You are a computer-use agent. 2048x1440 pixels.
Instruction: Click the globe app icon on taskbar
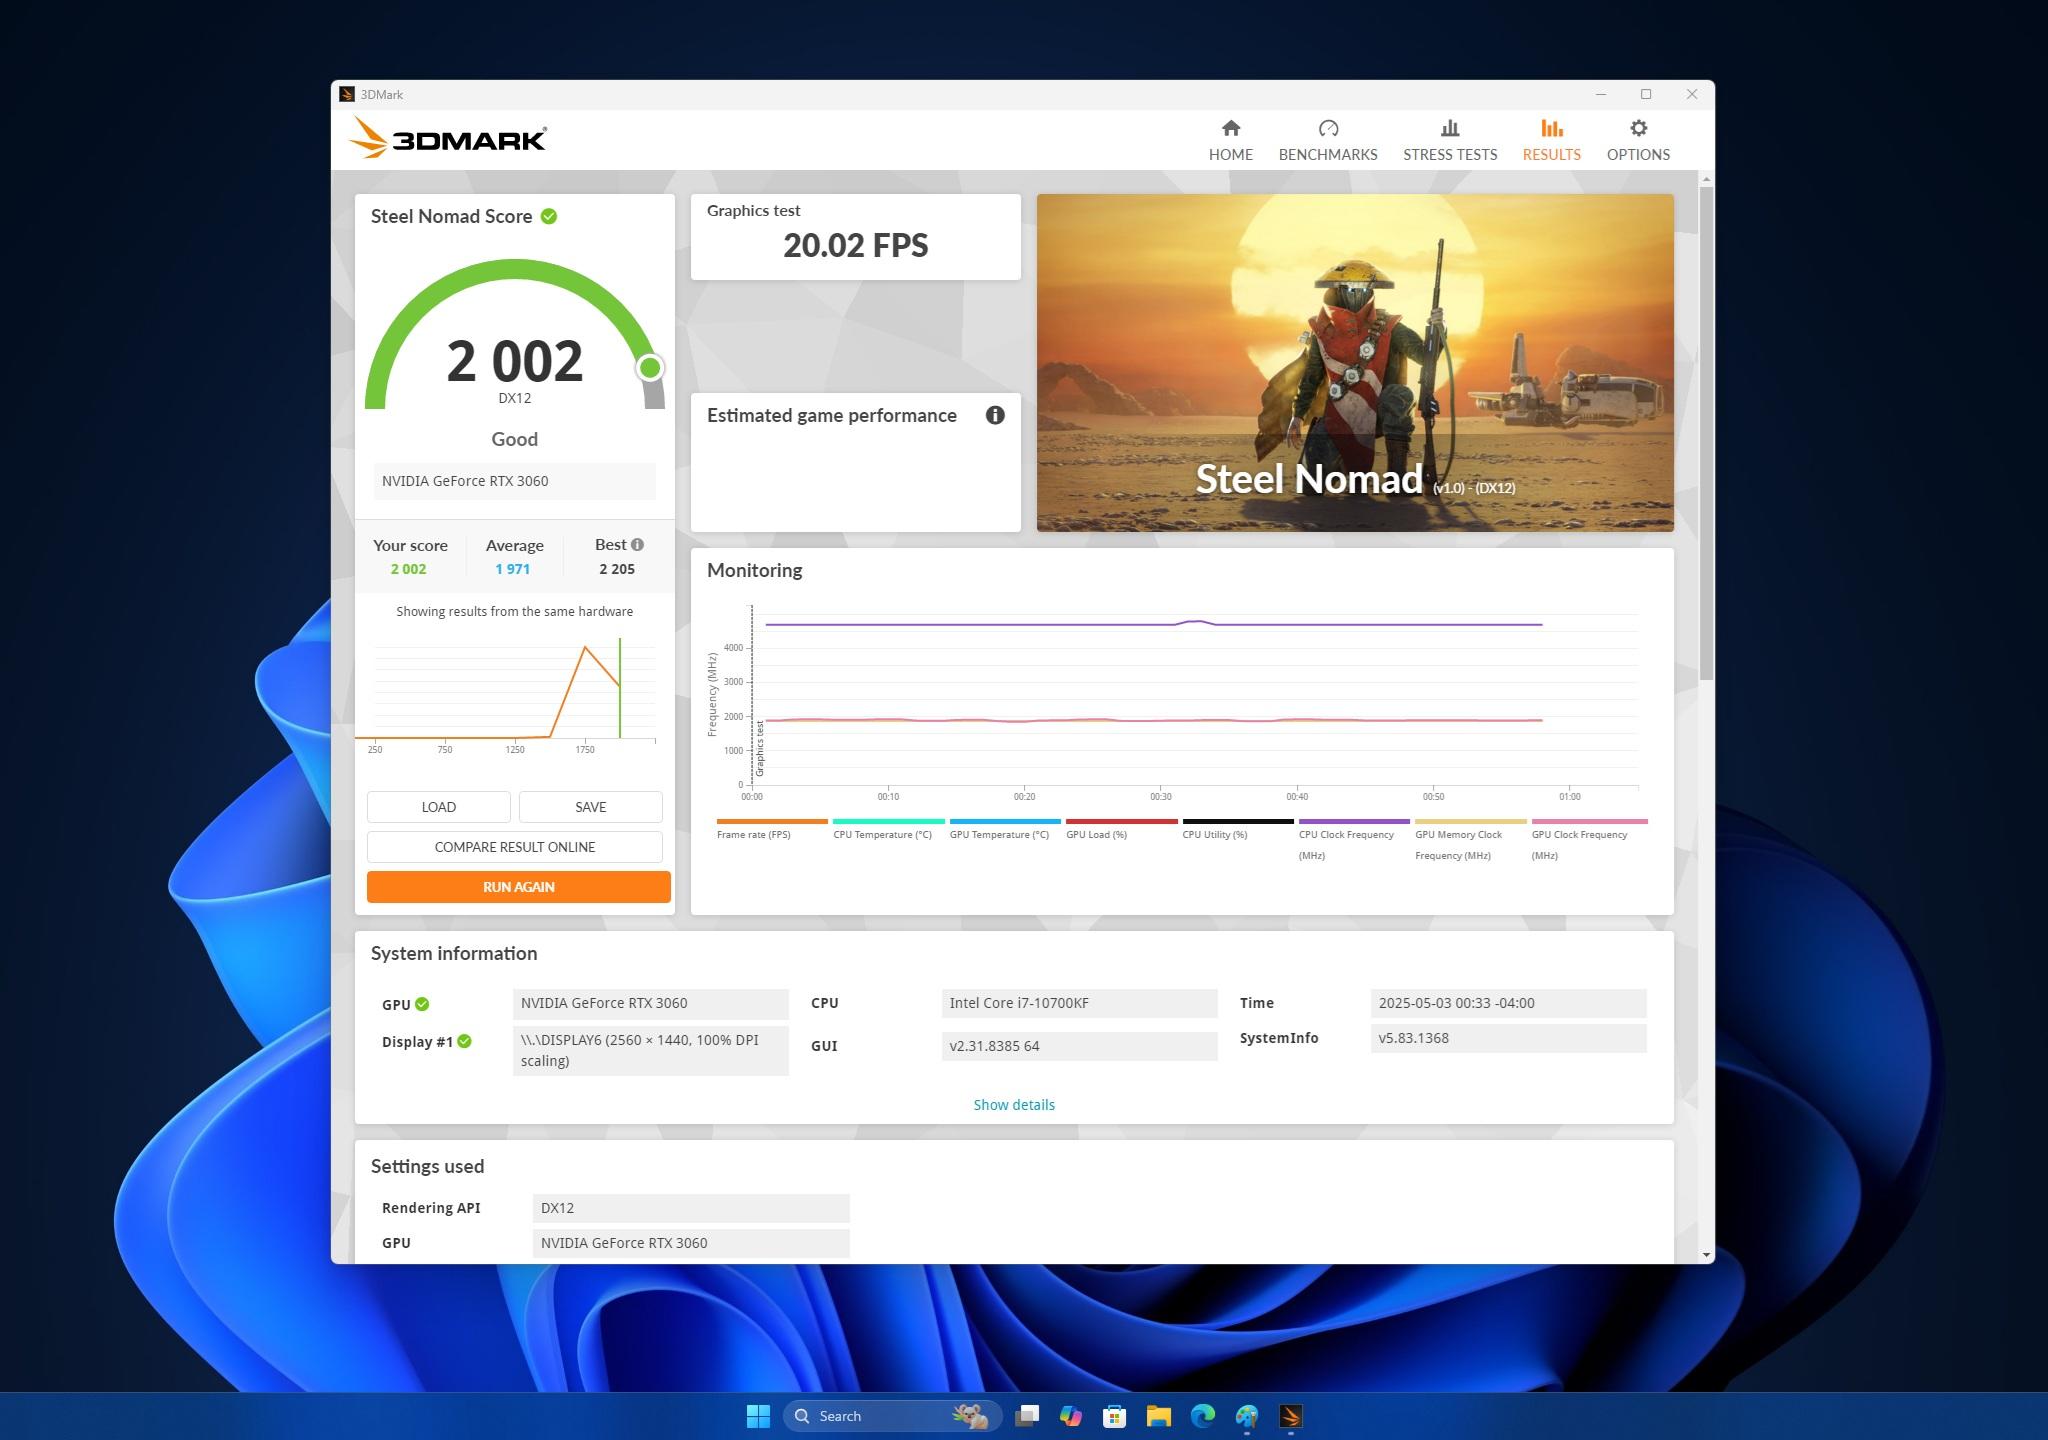point(1247,1416)
